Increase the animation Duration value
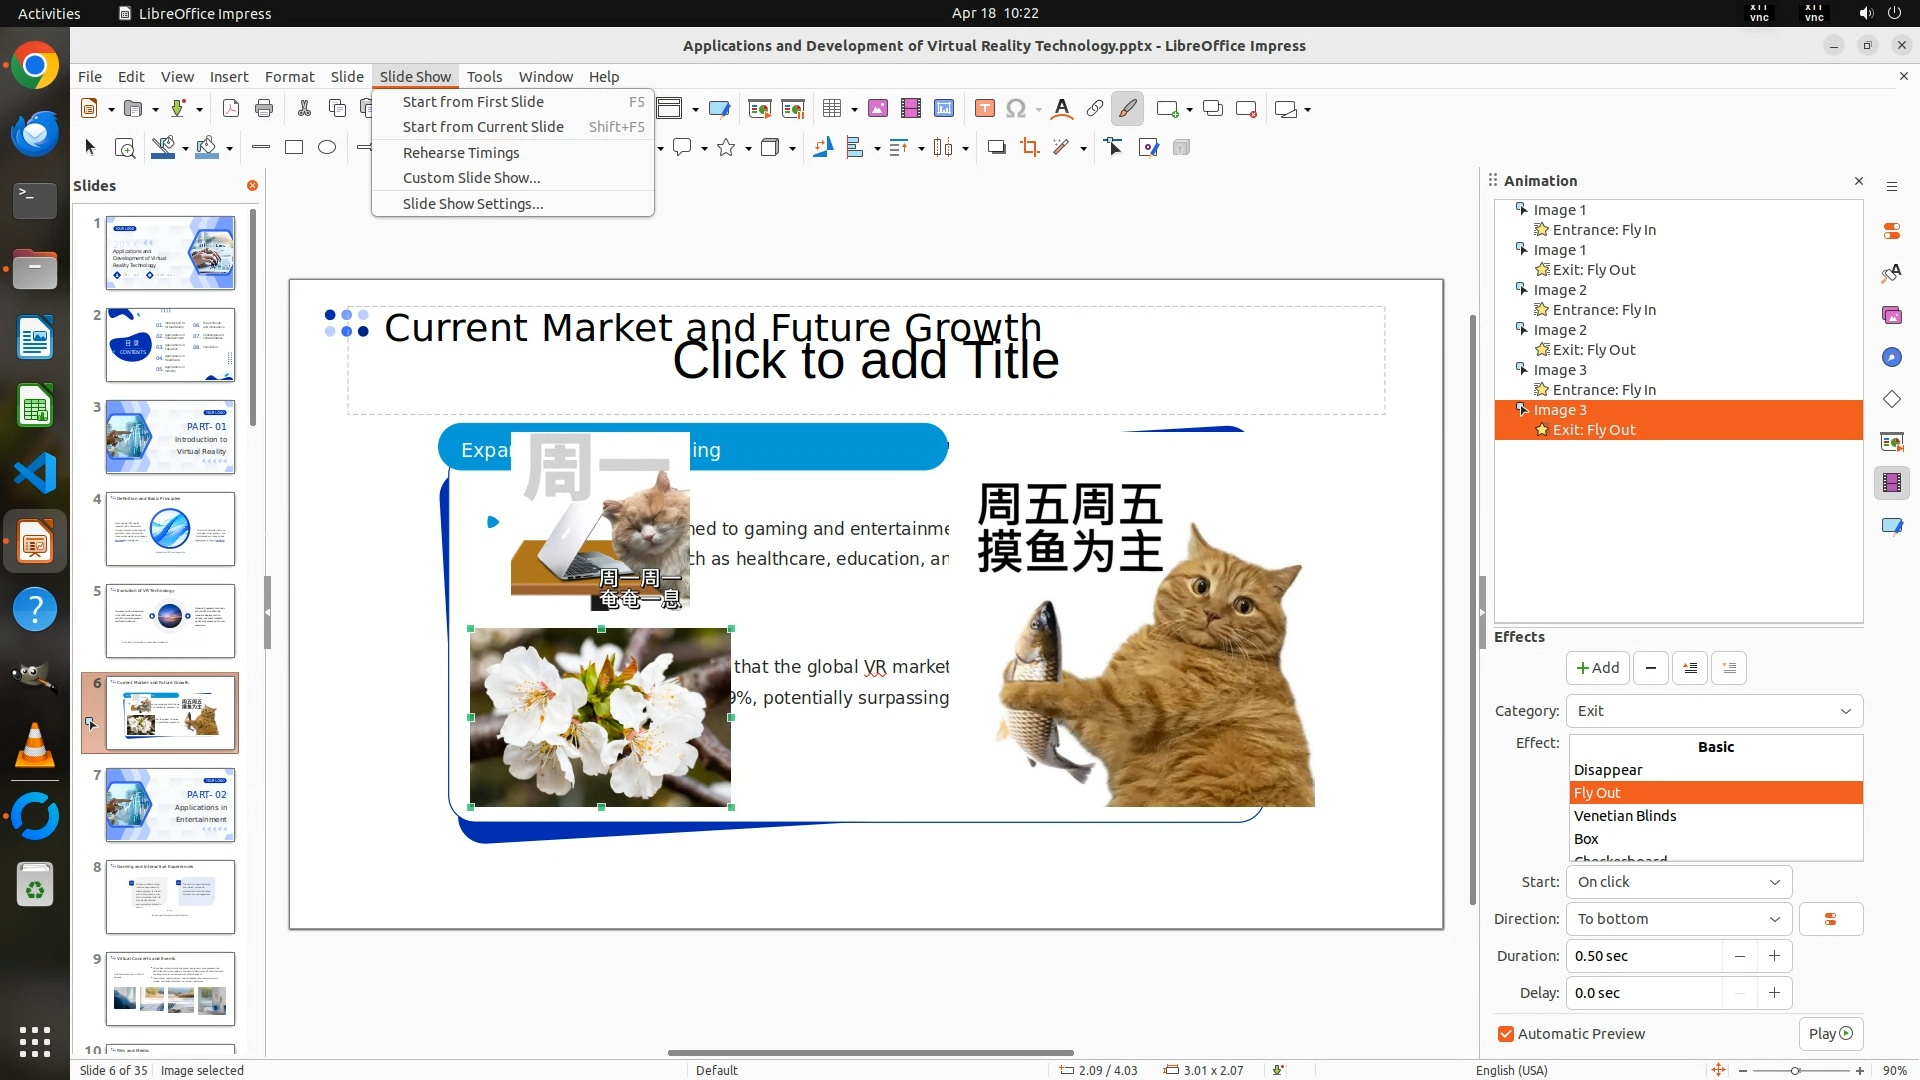The height and width of the screenshot is (1080, 1920). pos(1774,956)
